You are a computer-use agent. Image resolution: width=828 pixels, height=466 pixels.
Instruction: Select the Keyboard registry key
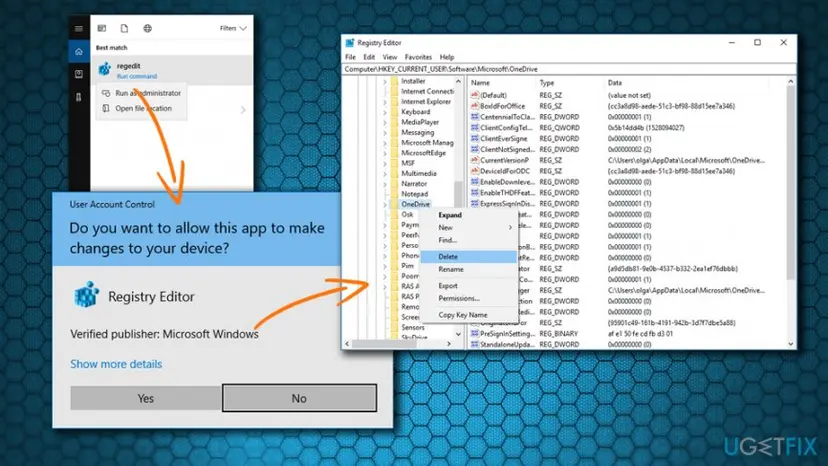(416, 112)
